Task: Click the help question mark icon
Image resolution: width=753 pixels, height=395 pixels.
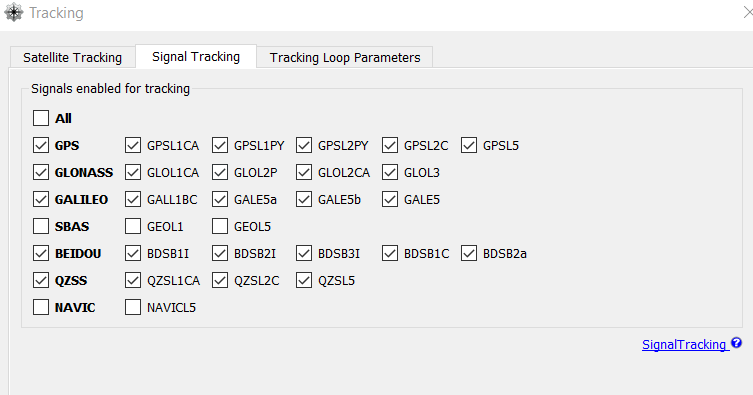Action: 736,343
